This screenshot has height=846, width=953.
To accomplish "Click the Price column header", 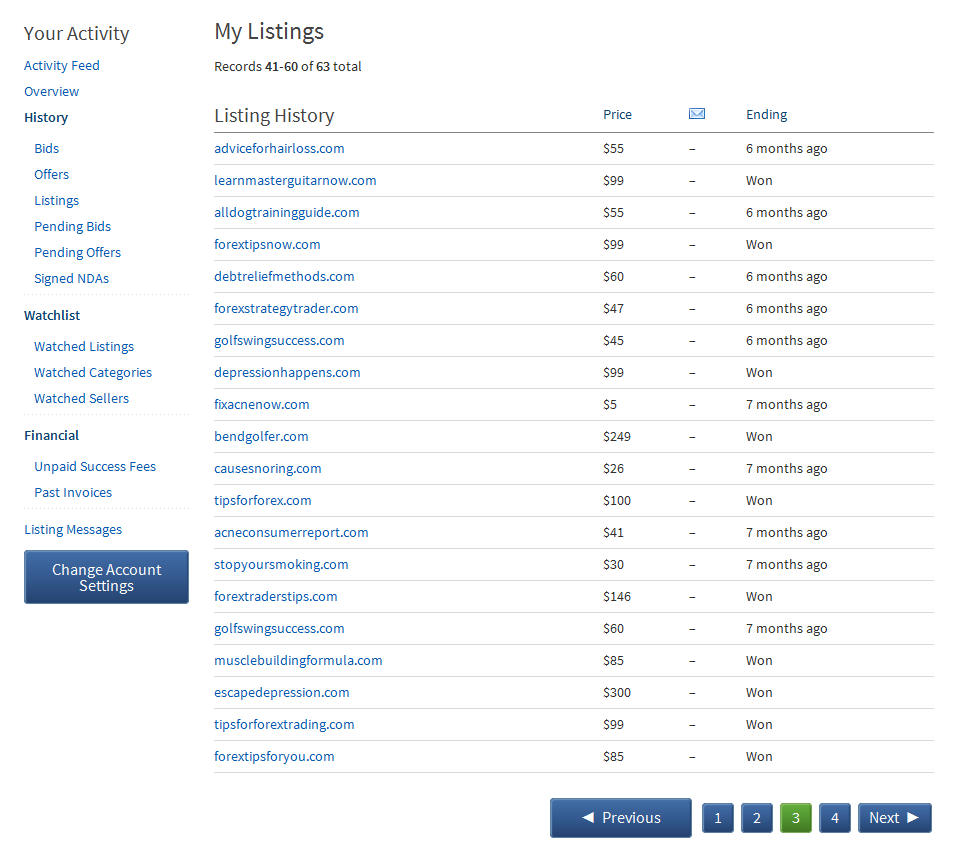I will 617,115.
